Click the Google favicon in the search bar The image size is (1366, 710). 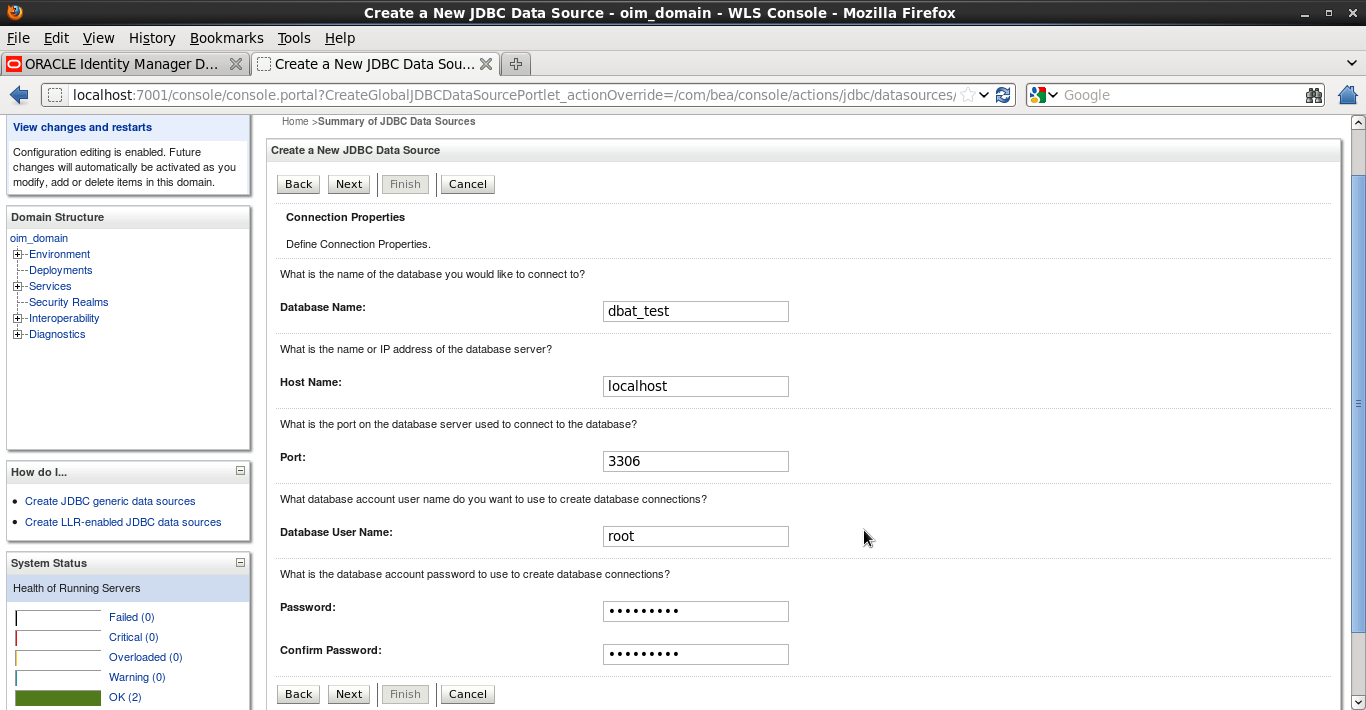(x=1037, y=94)
